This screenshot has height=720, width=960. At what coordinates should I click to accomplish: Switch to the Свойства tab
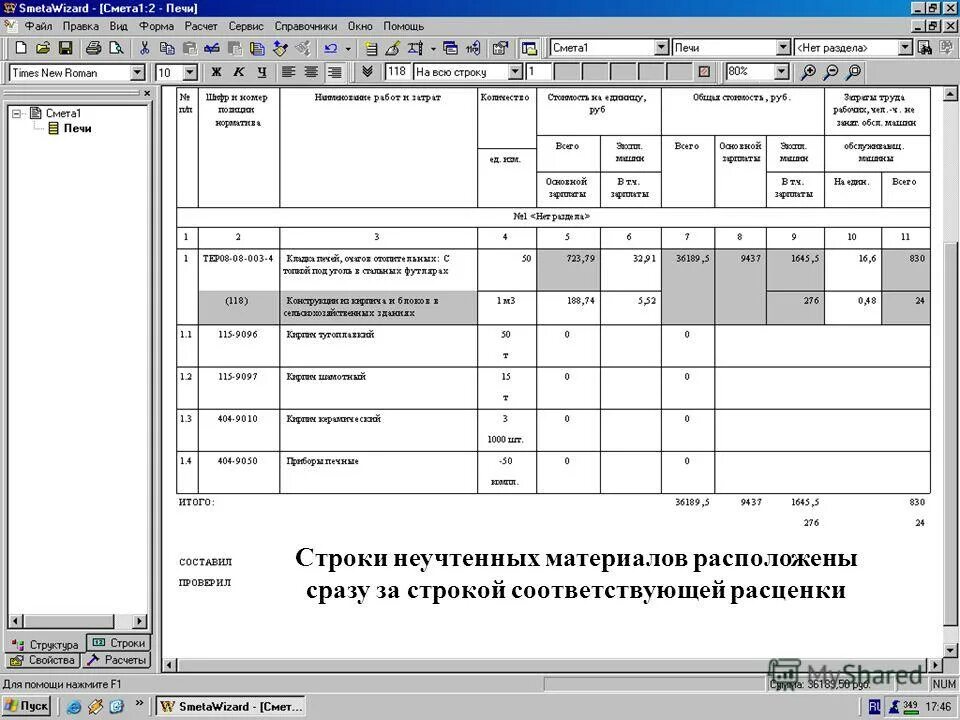[x=43, y=660]
